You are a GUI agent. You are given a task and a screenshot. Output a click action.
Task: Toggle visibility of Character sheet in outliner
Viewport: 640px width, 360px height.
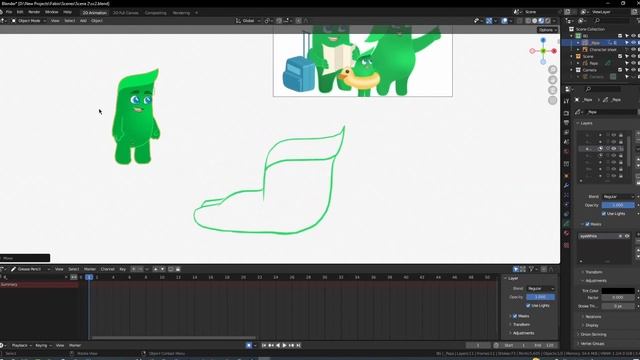point(633,49)
